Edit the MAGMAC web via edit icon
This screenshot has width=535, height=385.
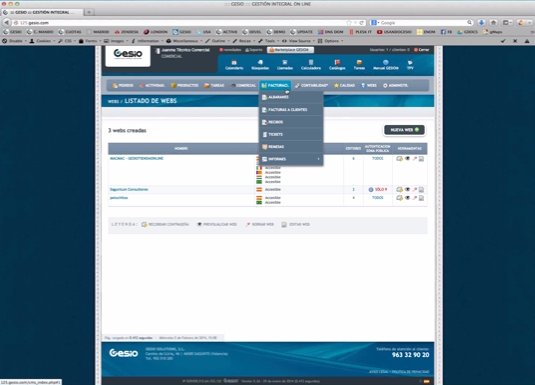pyautogui.click(x=421, y=159)
